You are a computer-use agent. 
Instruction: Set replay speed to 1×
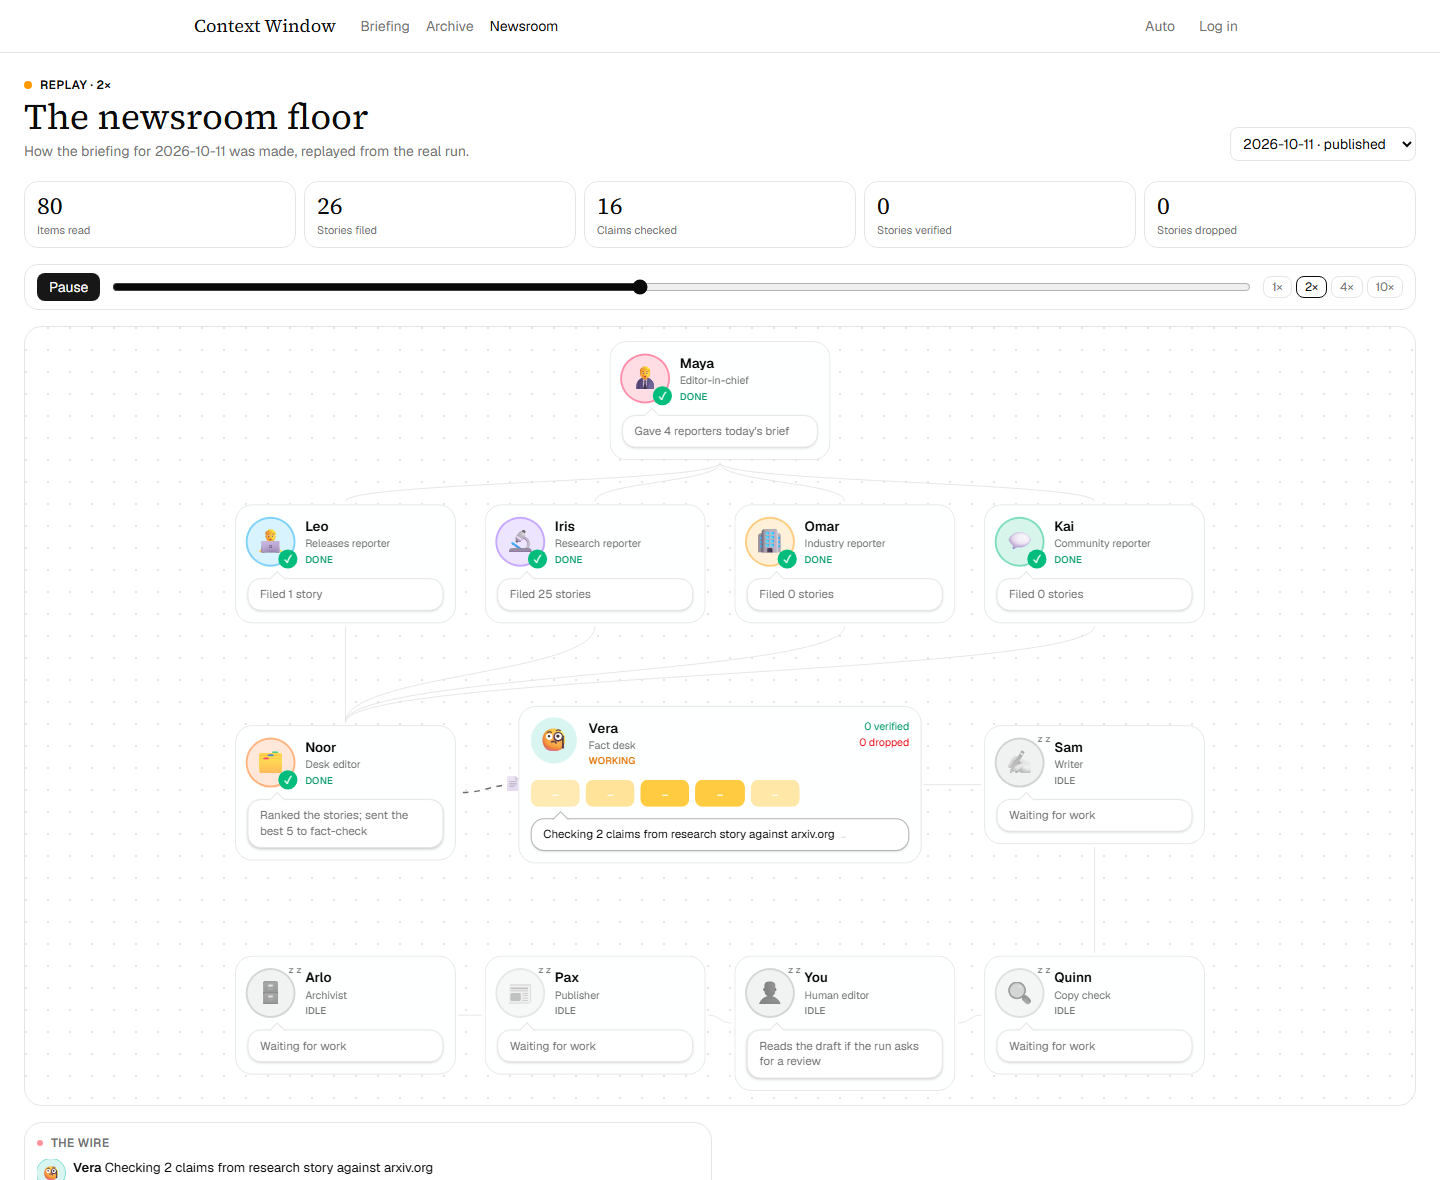pos(1277,287)
